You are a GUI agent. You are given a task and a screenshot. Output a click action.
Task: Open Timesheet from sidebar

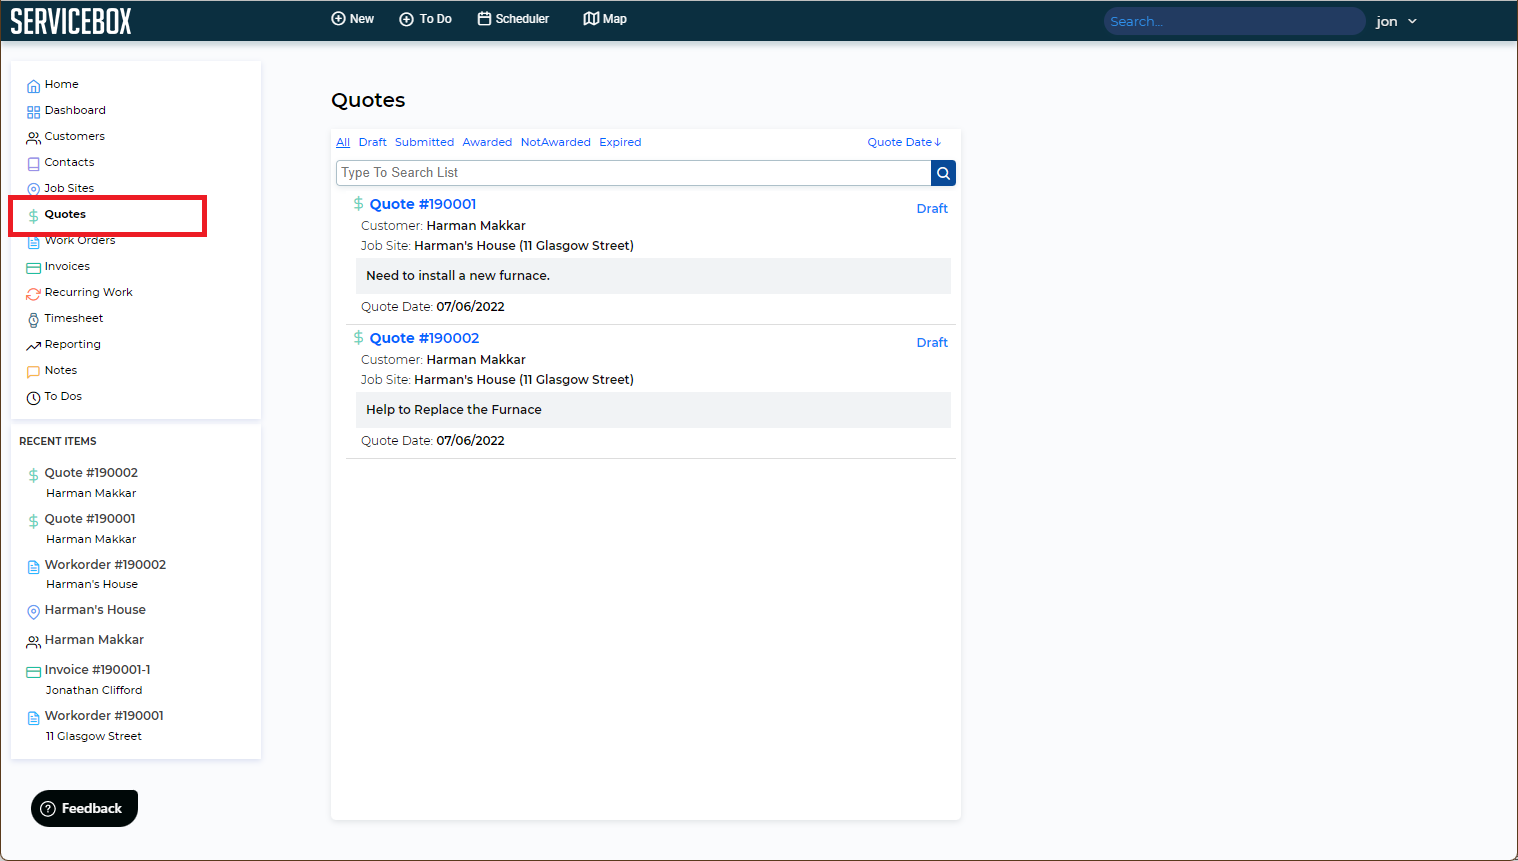coord(74,319)
